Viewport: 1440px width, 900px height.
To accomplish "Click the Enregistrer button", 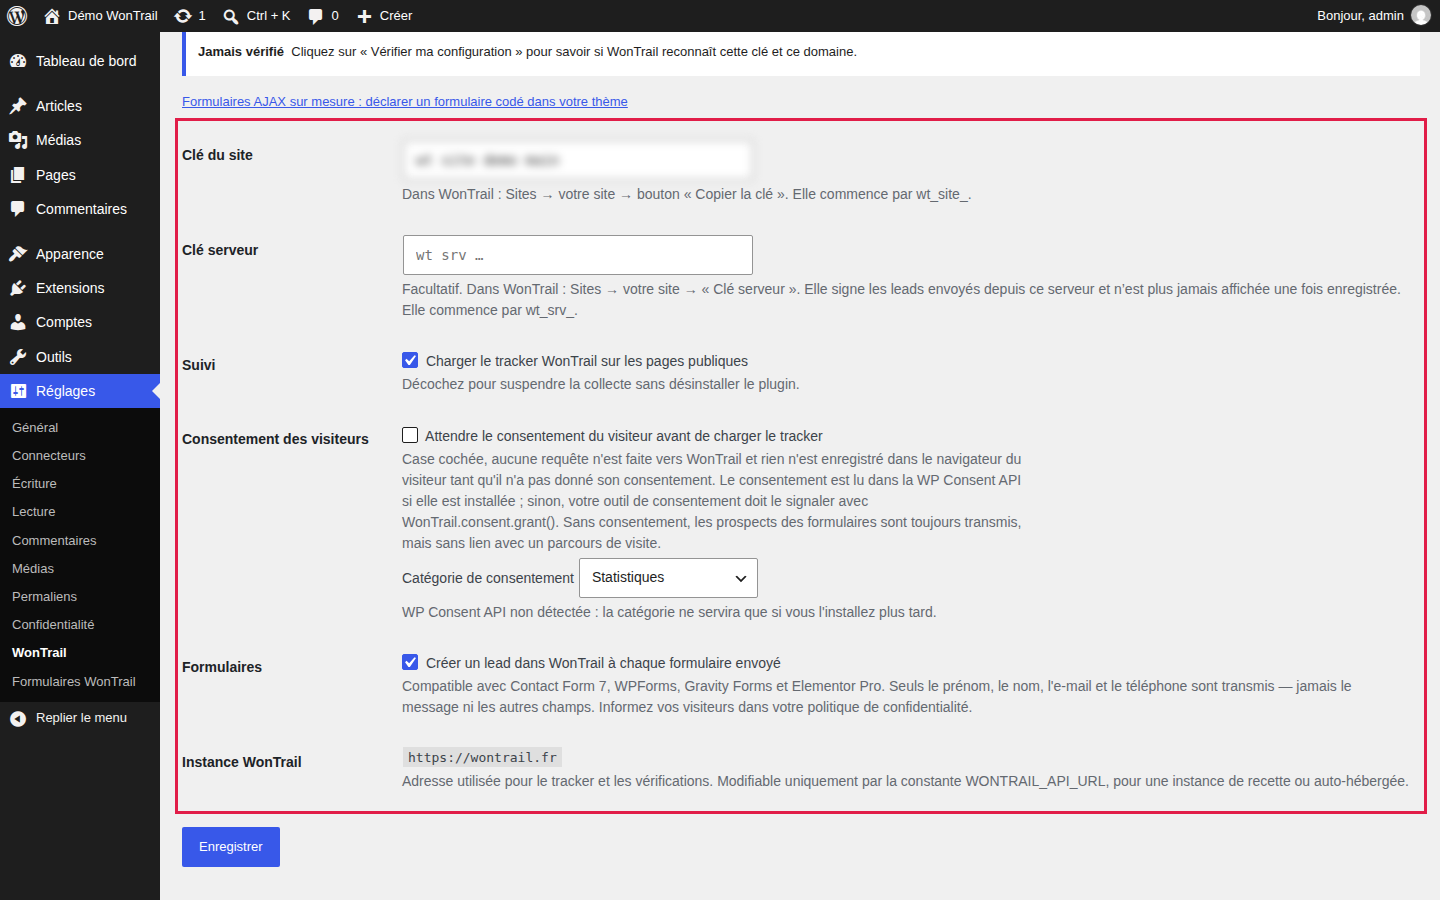I will click(231, 847).
